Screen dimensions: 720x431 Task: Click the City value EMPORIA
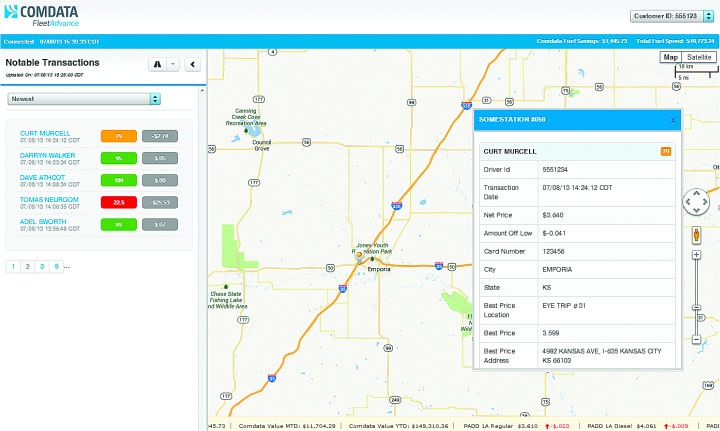click(557, 269)
